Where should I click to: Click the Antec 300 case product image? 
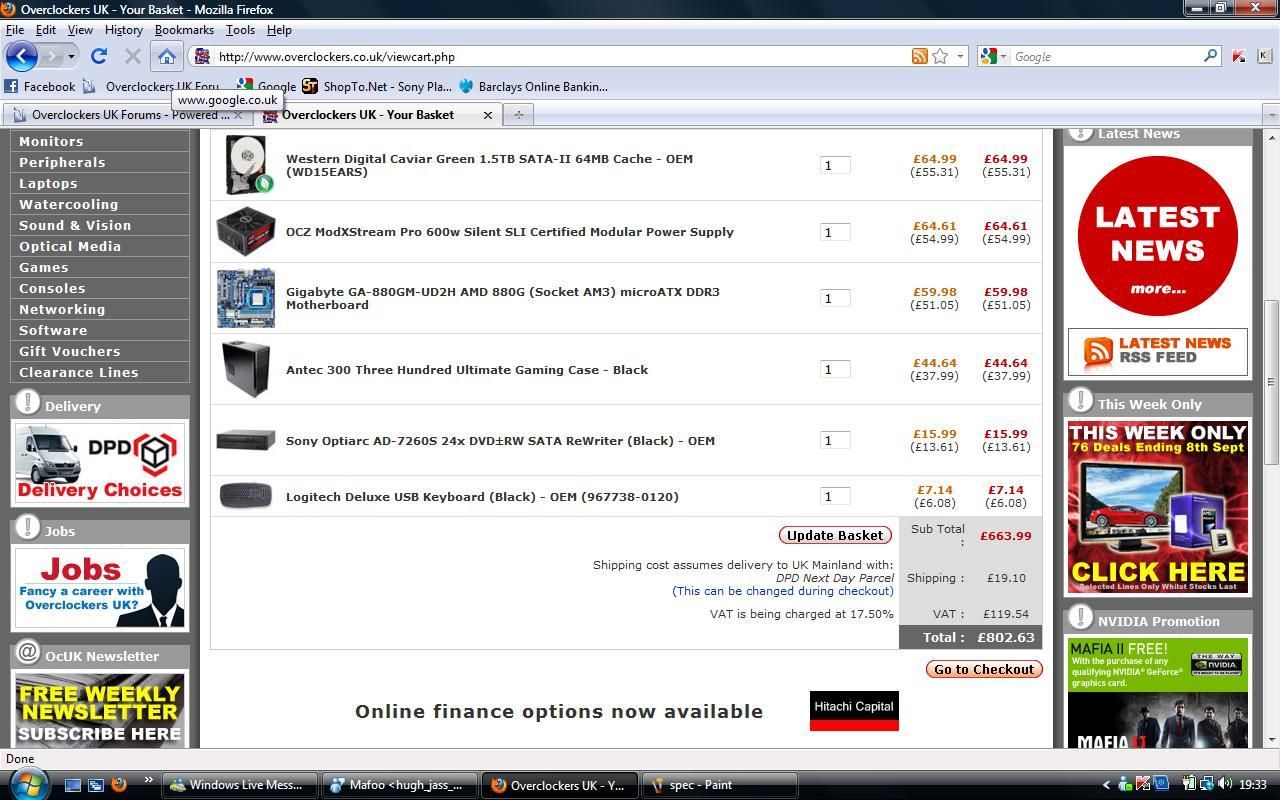point(246,369)
